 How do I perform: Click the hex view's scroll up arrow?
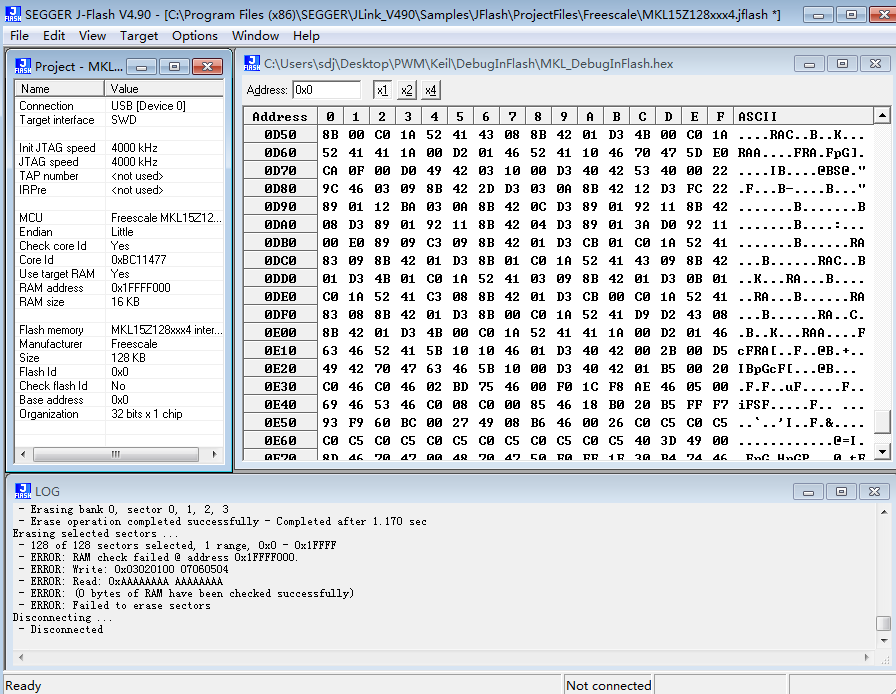881,116
